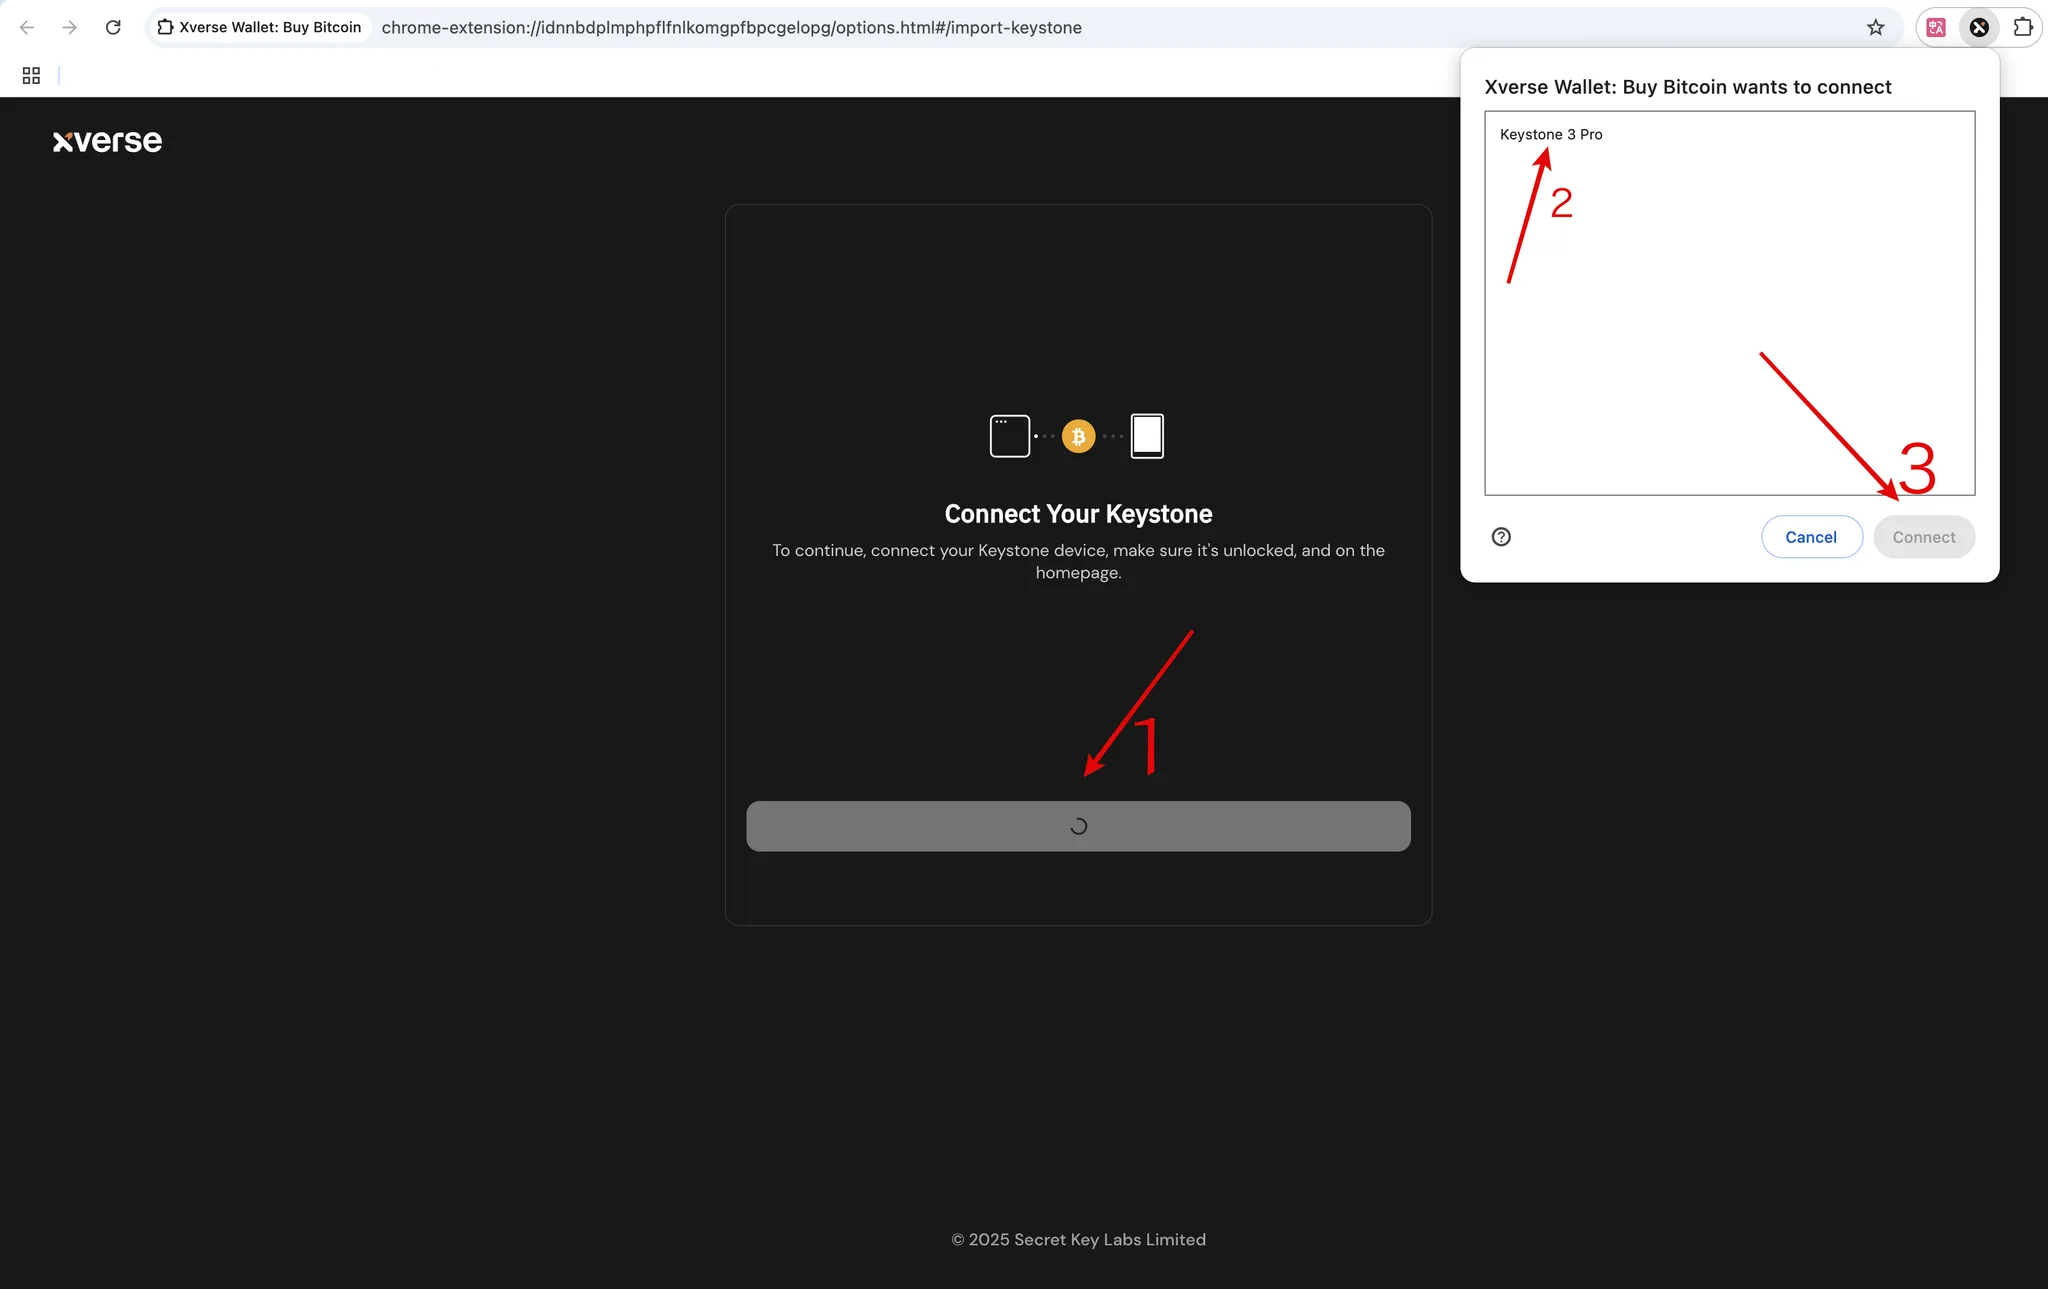Reload the current page
2048x1289 pixels.
[x=113, y=27]
